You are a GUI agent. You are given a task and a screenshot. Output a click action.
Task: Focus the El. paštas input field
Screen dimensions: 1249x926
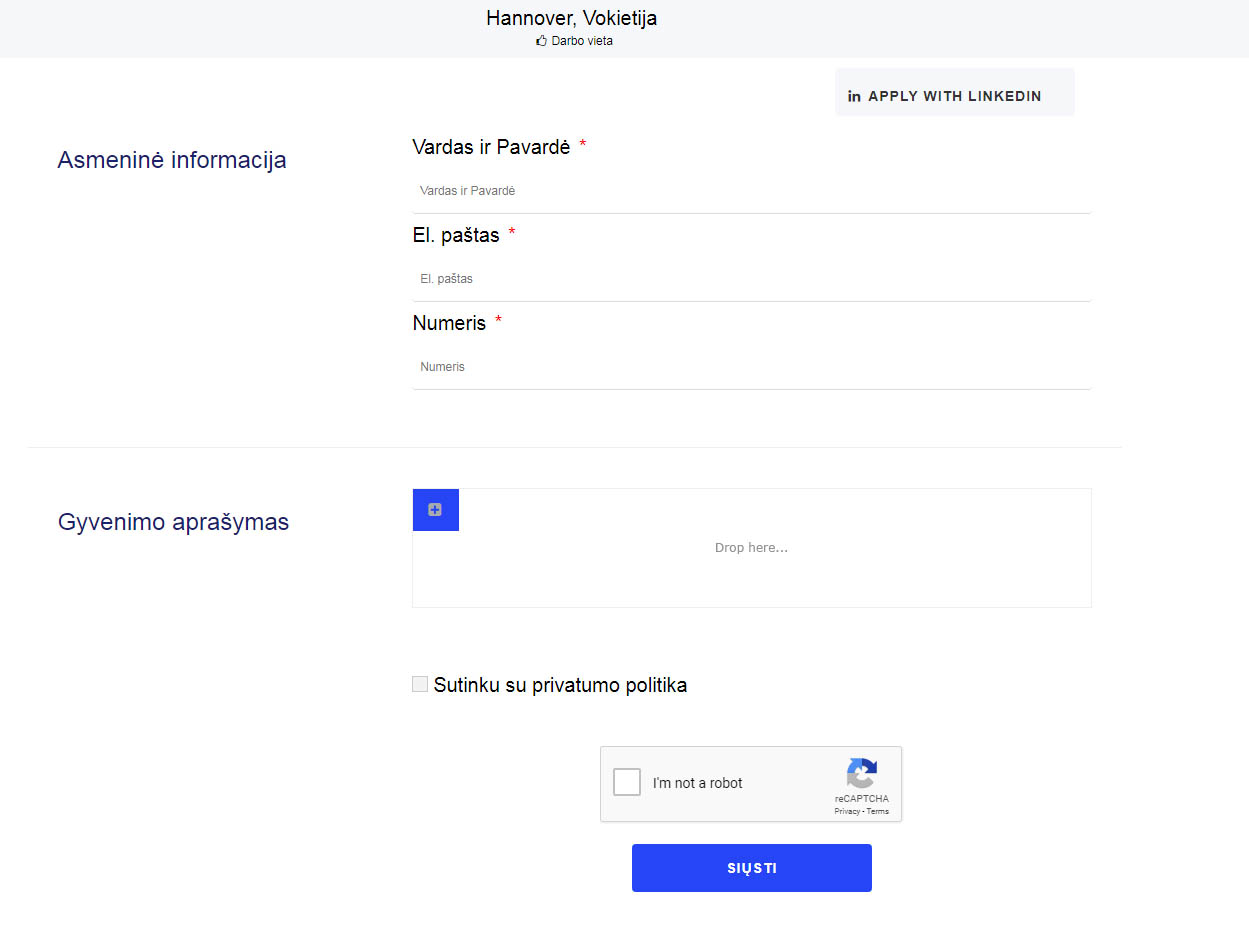[x=752, y=279]
